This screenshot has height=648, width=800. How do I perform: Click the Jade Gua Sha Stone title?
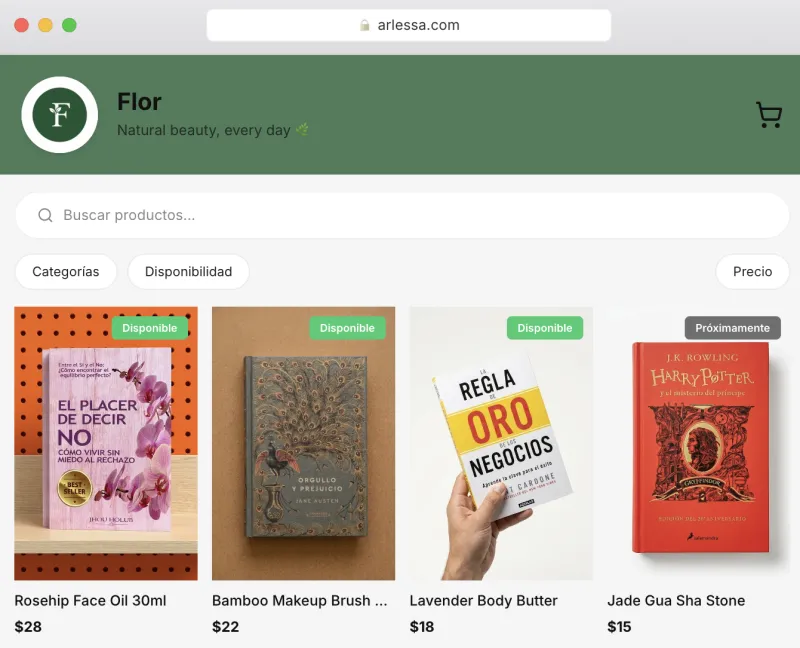pos(676,601)
